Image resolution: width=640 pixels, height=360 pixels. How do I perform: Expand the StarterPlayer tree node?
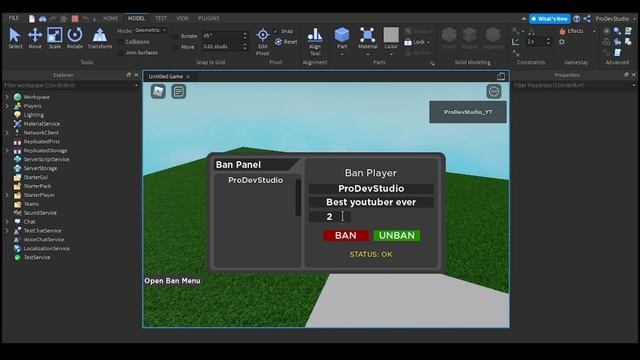click(x=7, y=195)
